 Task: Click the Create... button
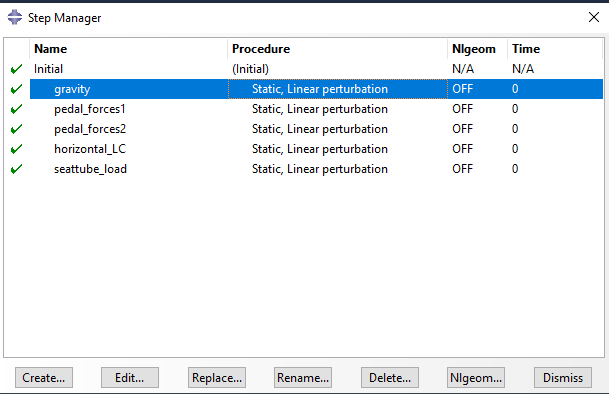coord(44,377)
